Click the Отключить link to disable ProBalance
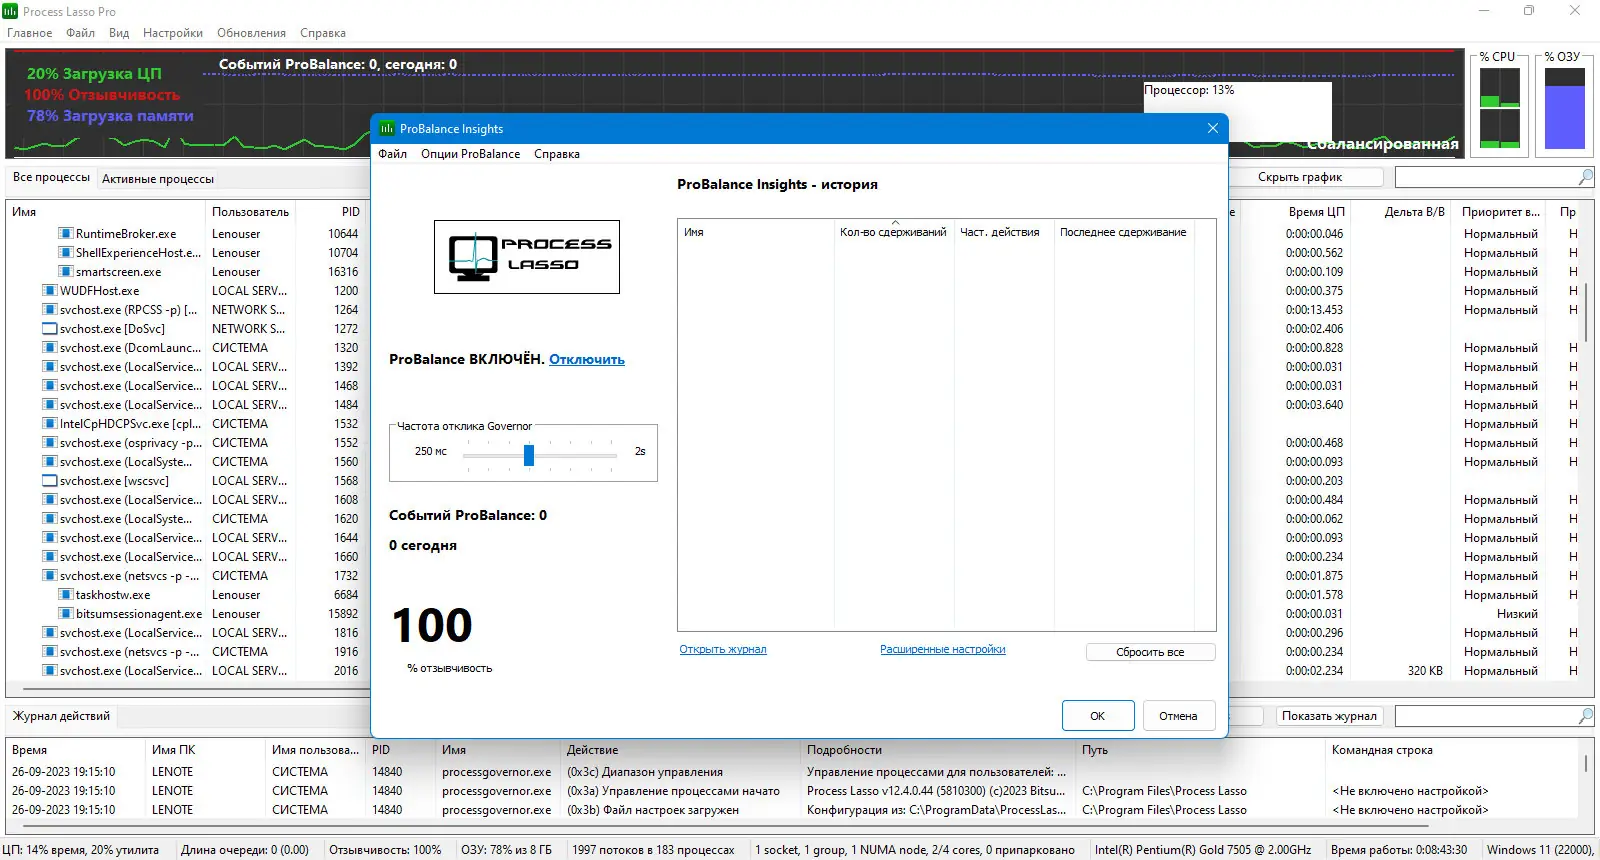Image resolution: width=1600 pixels, height=860 pixels. pyautogui.click(x=587, y=360)
